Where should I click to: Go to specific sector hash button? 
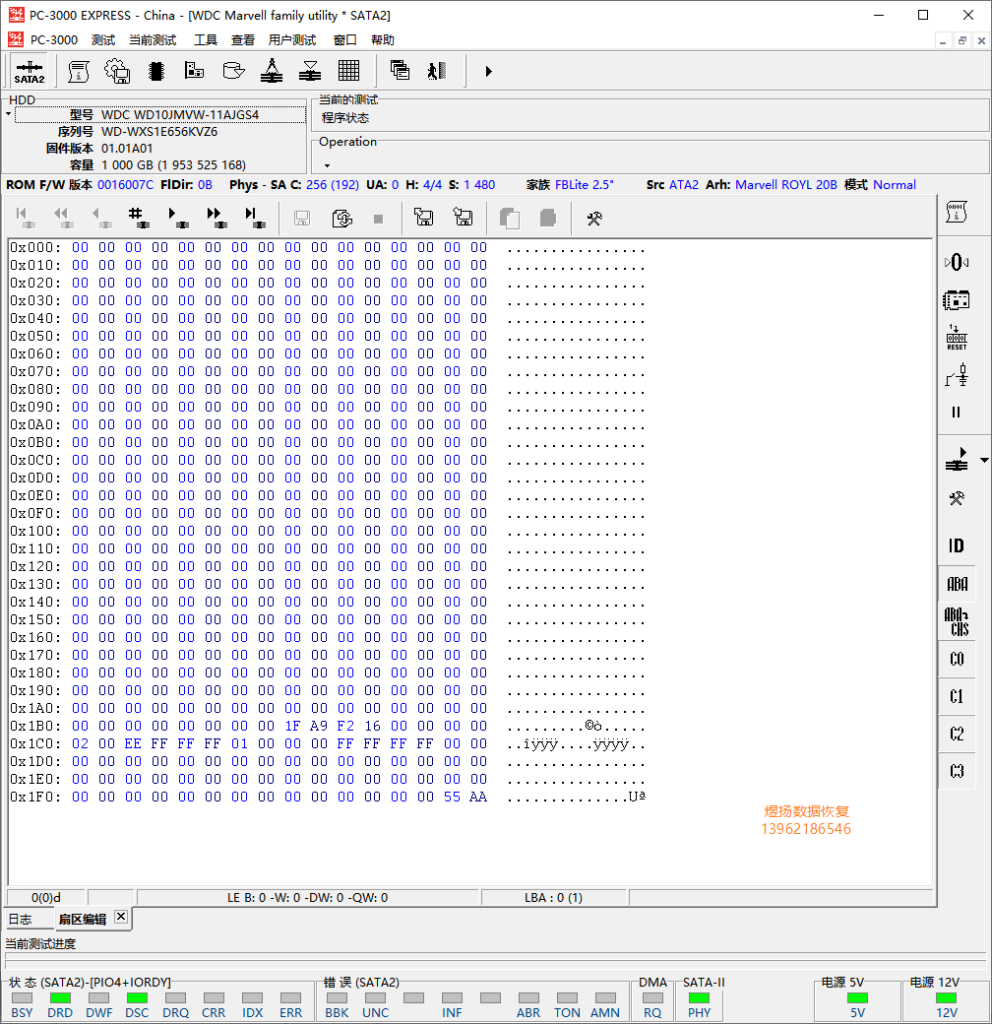pos(137,217)
